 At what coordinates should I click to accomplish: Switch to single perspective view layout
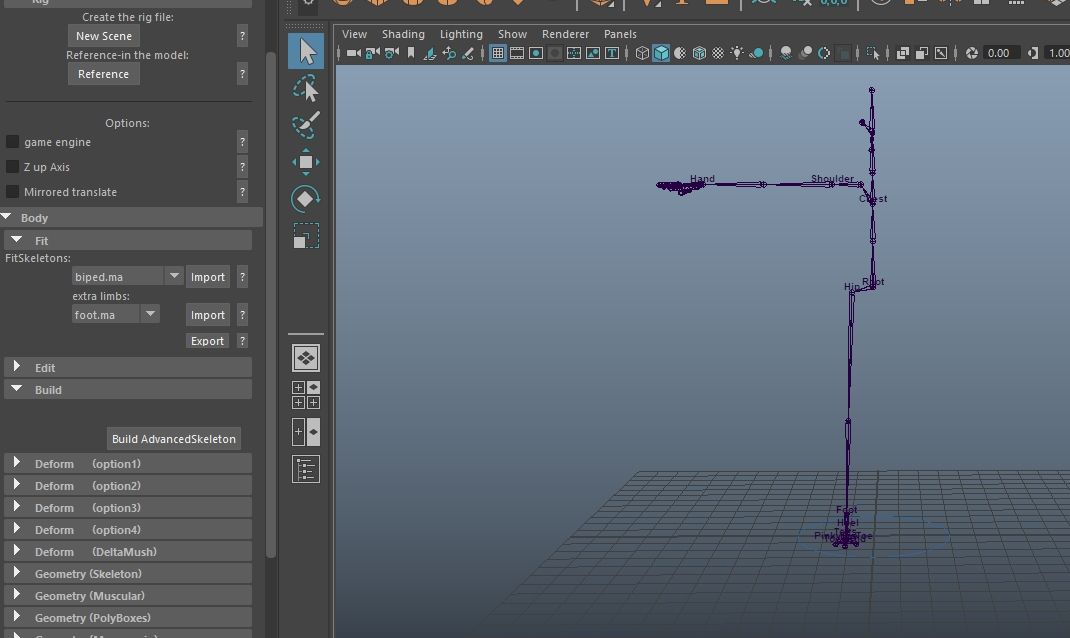click(306, 358)
